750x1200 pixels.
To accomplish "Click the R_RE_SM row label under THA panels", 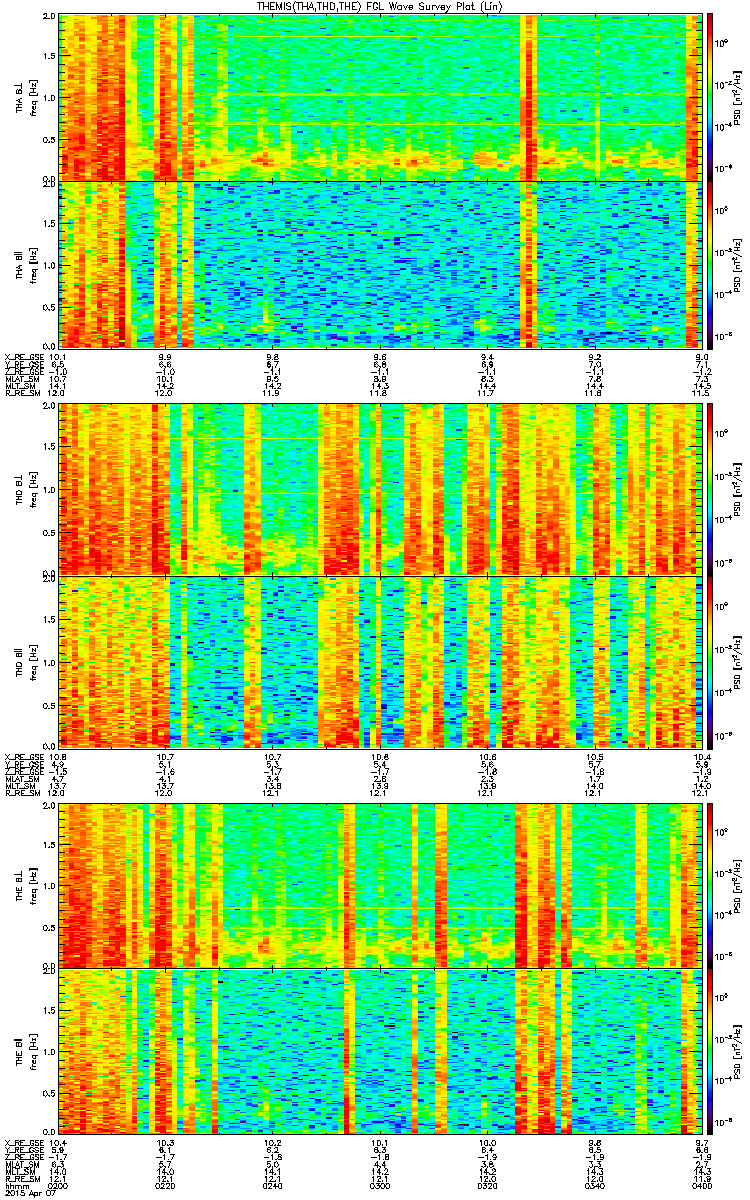I will 22,394.
